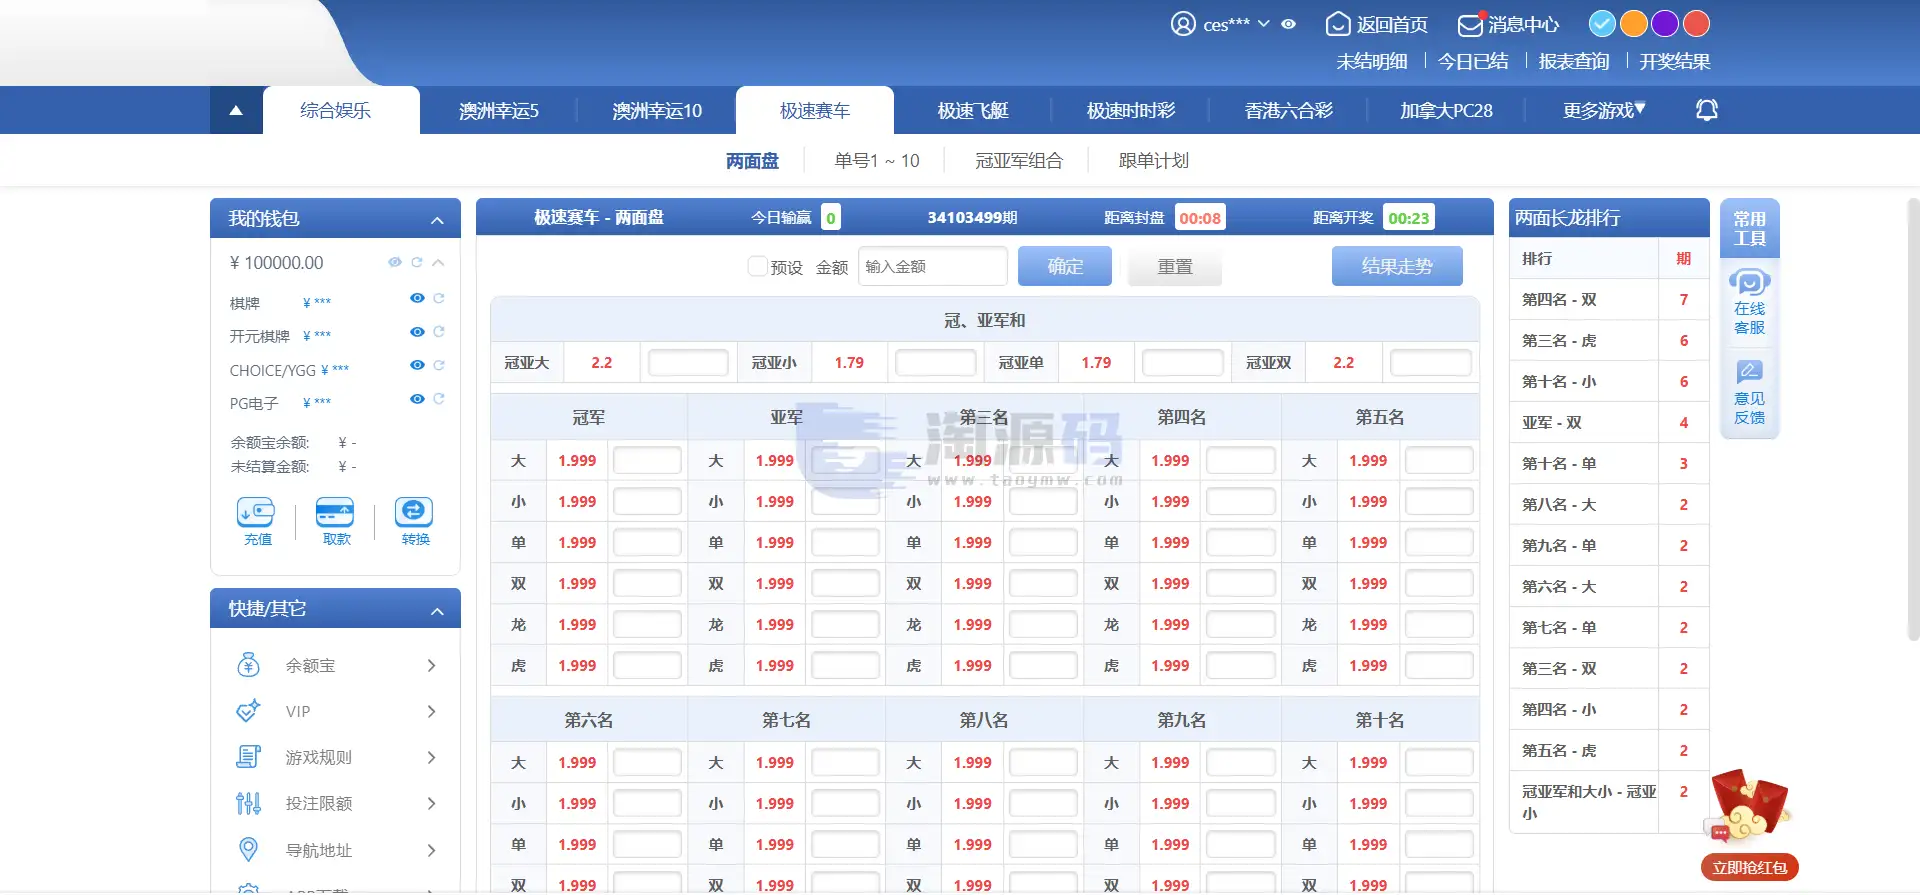Switch to the 澳洲幸运5 tab
The width and height of the screenshot is (1920, 895).
coord(499,110)
